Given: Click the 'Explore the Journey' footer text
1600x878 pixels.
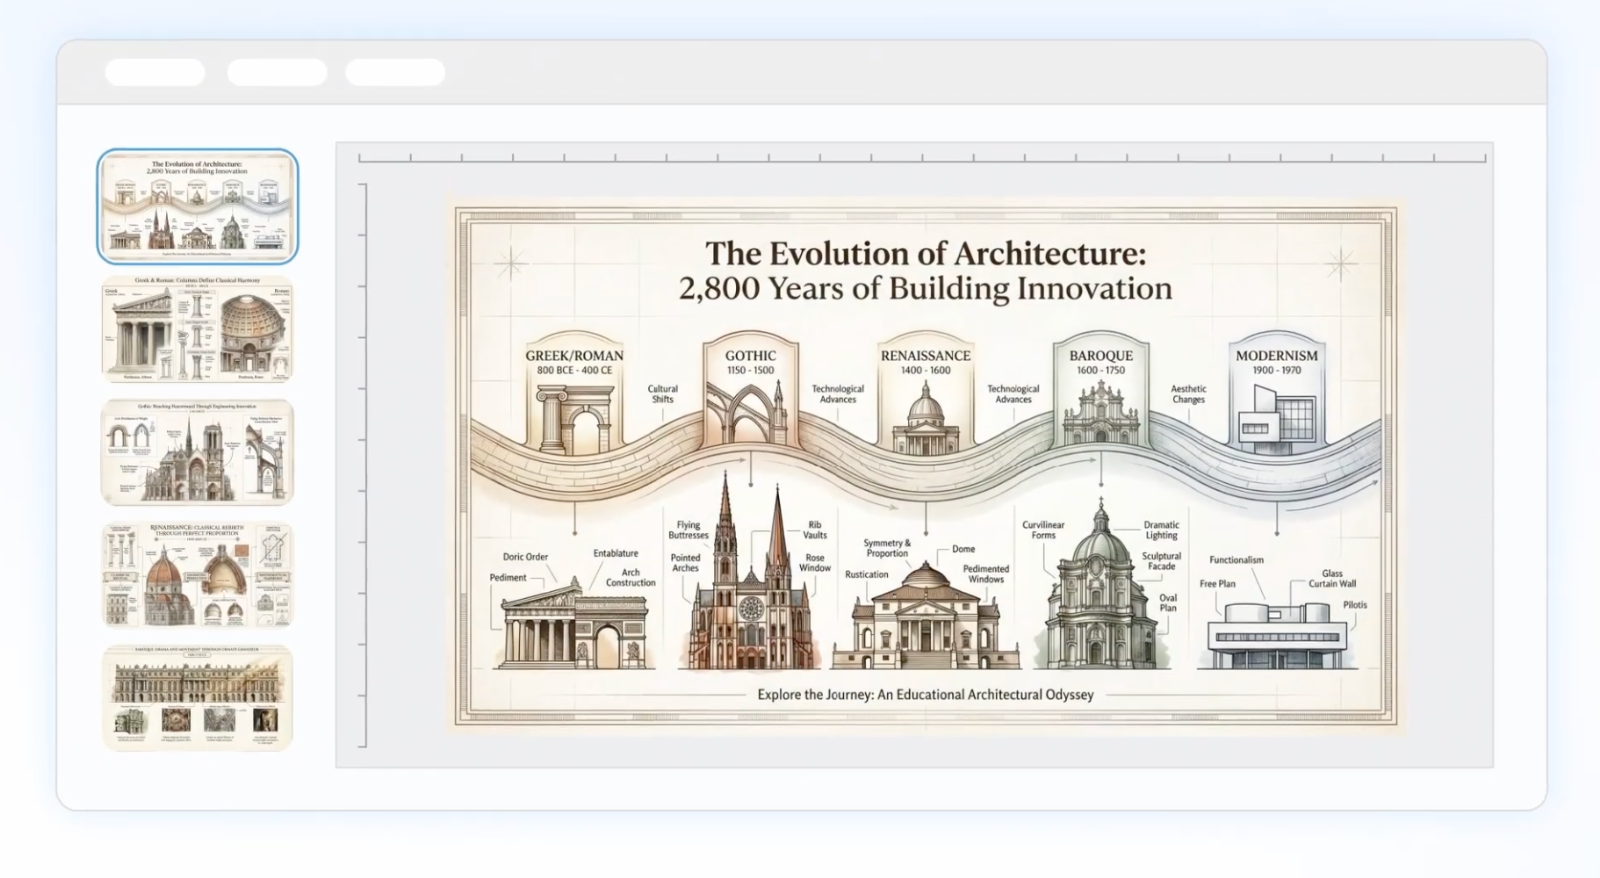Looking at the screenshot, I should pyautogui.click(x=925, y=694).
